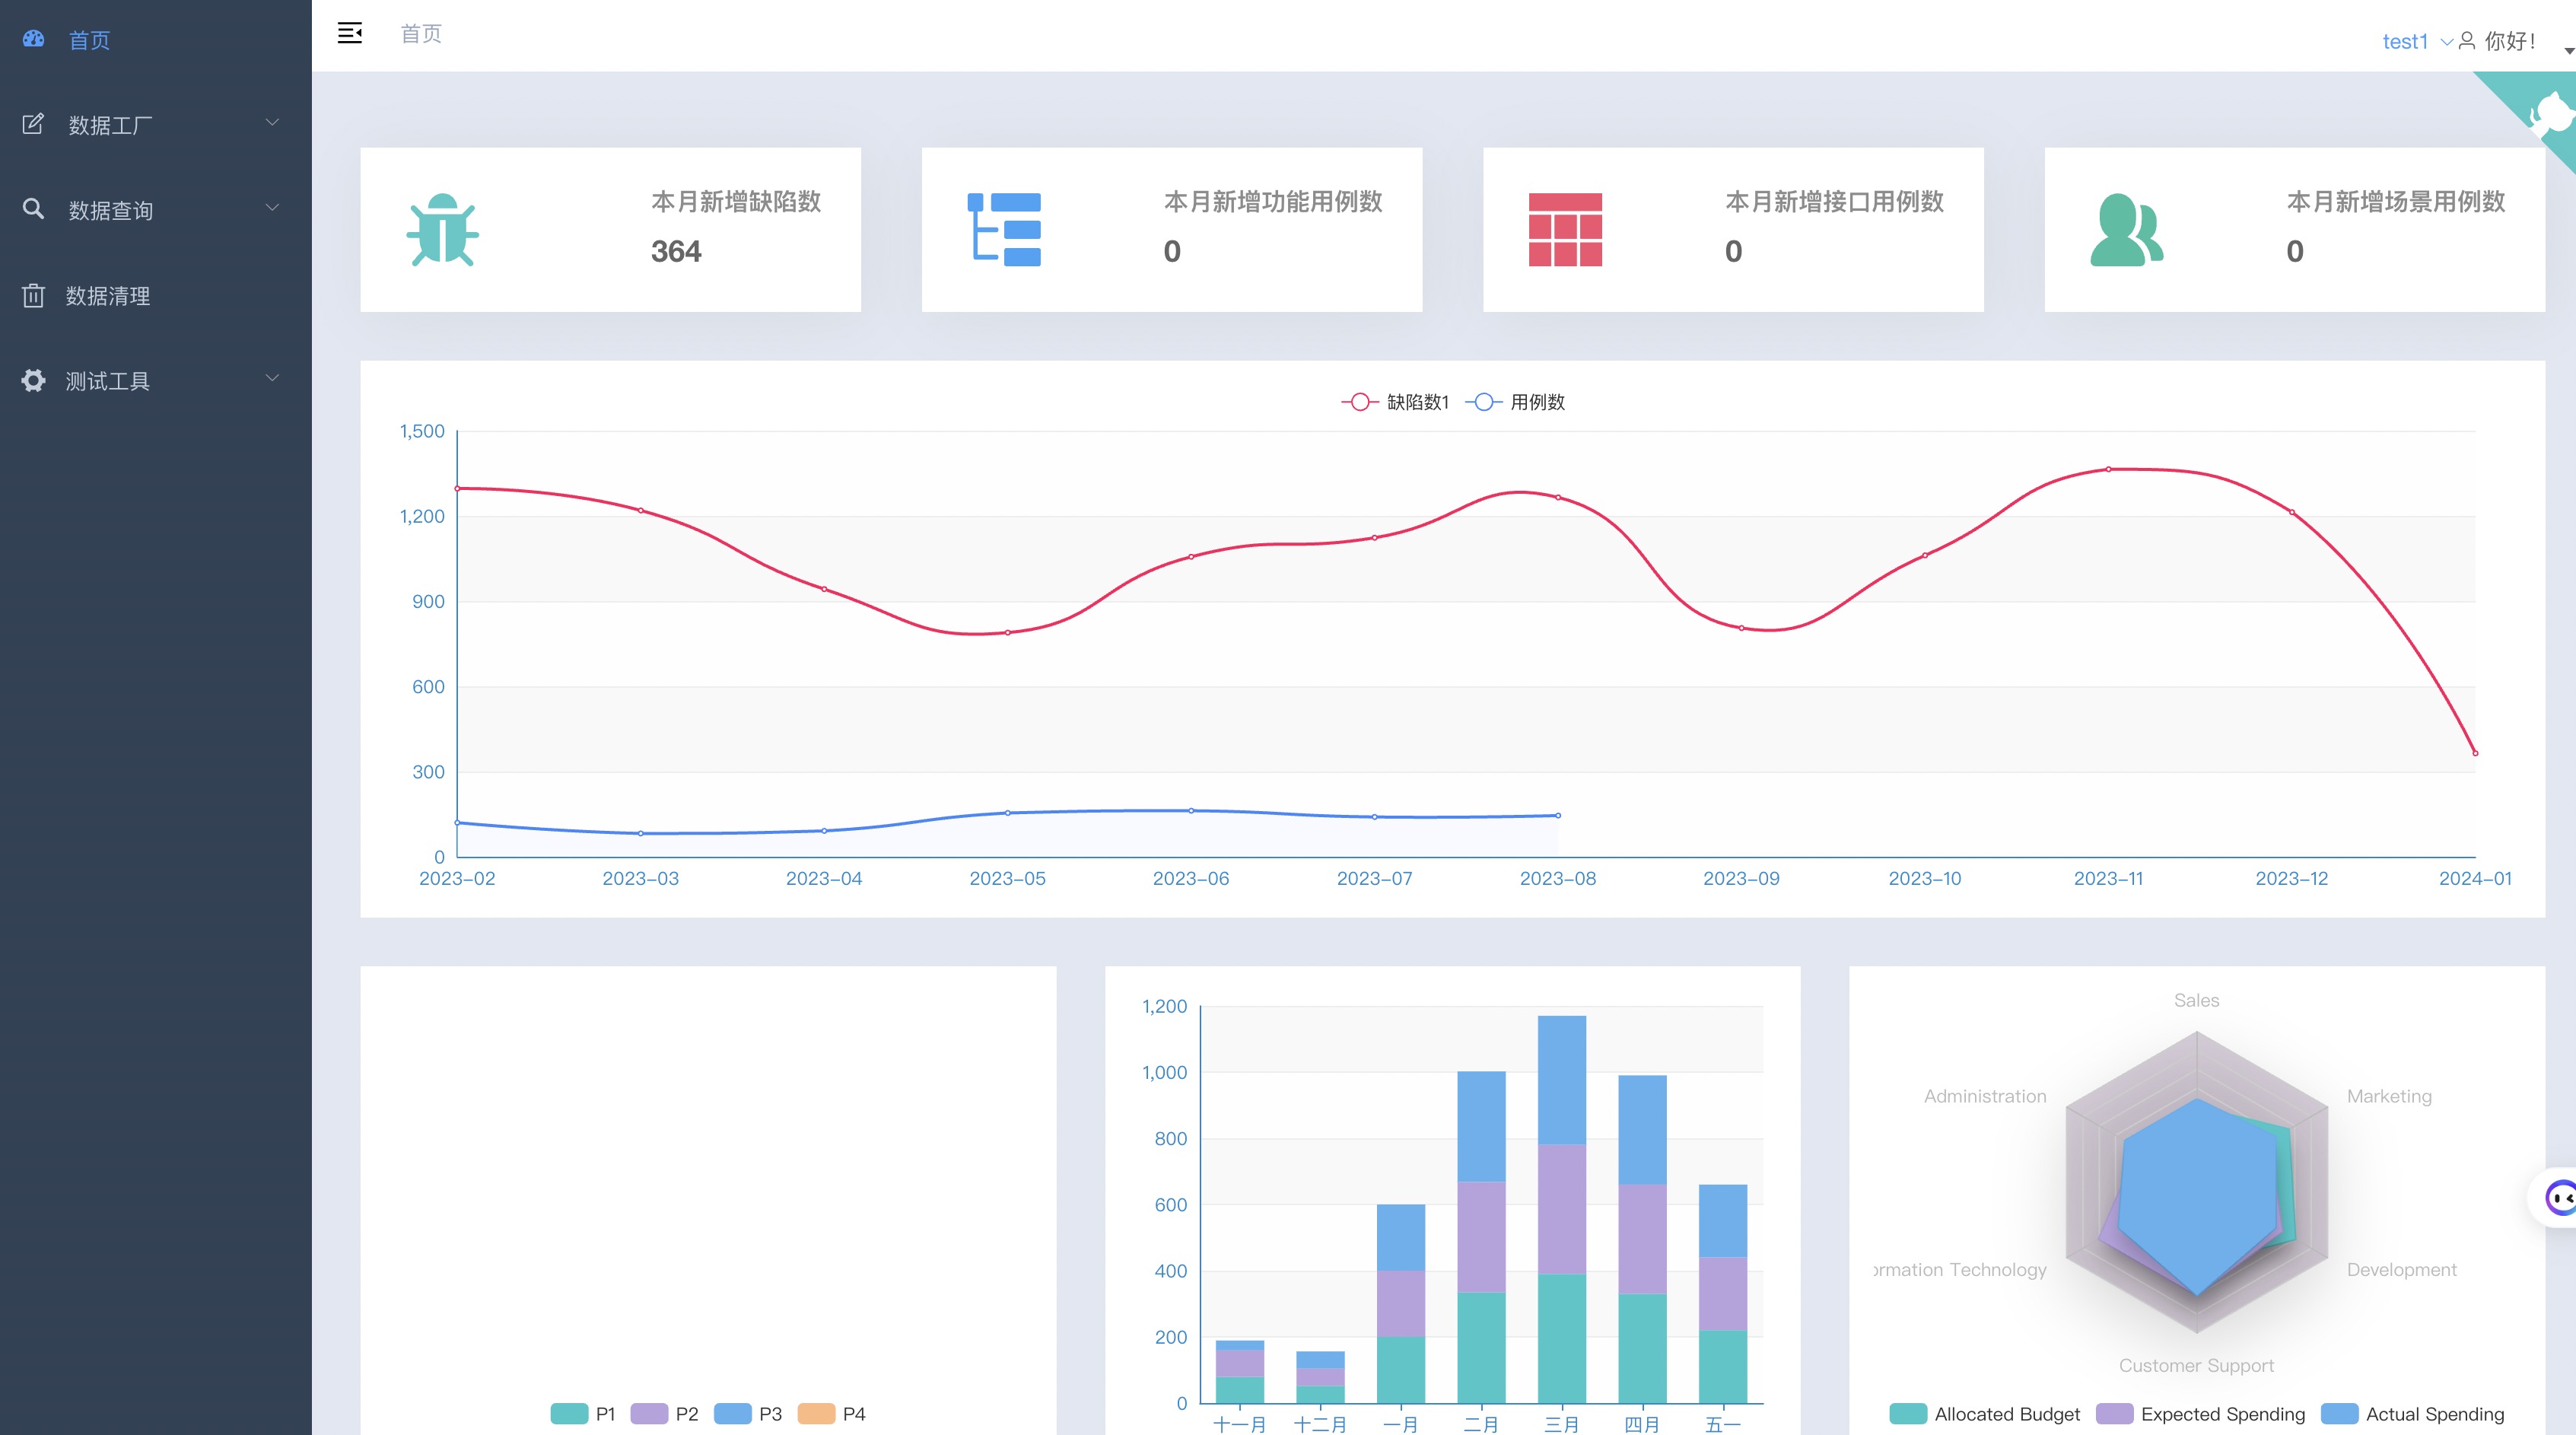Click the 本月新增功能用例数 card title
The height and width of the screenshot is (1435, 2576).
coord(1273,202)
